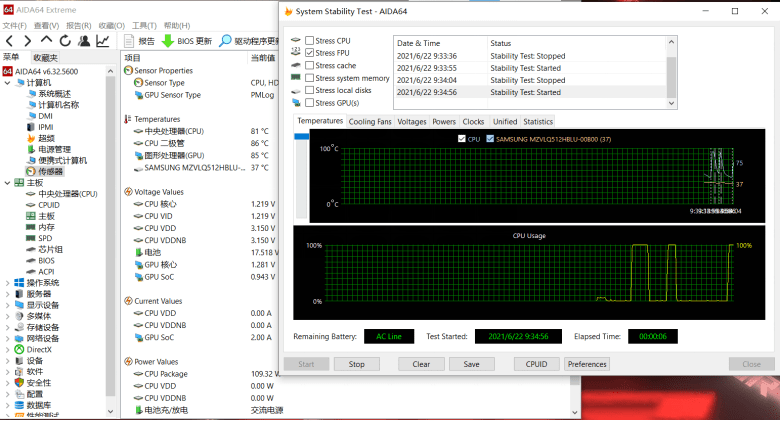Viewport: 780px width, 421px height.
Task: Click the Forward arrow in AIDA64 toolbar
Action: pos(28,41)
